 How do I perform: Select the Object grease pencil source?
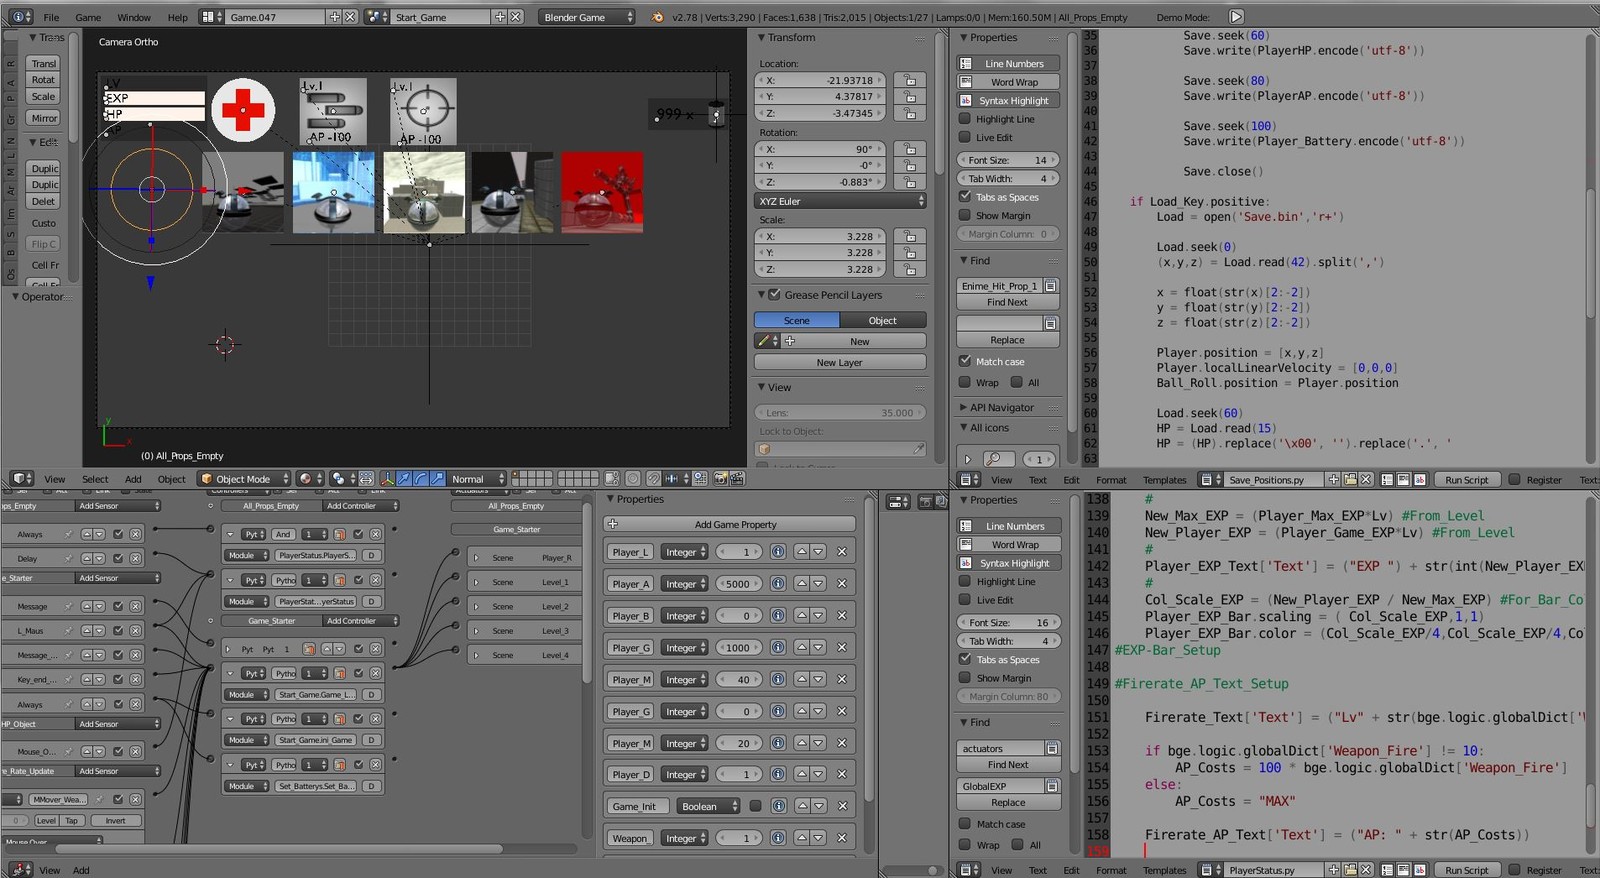[x=882, y=320]
